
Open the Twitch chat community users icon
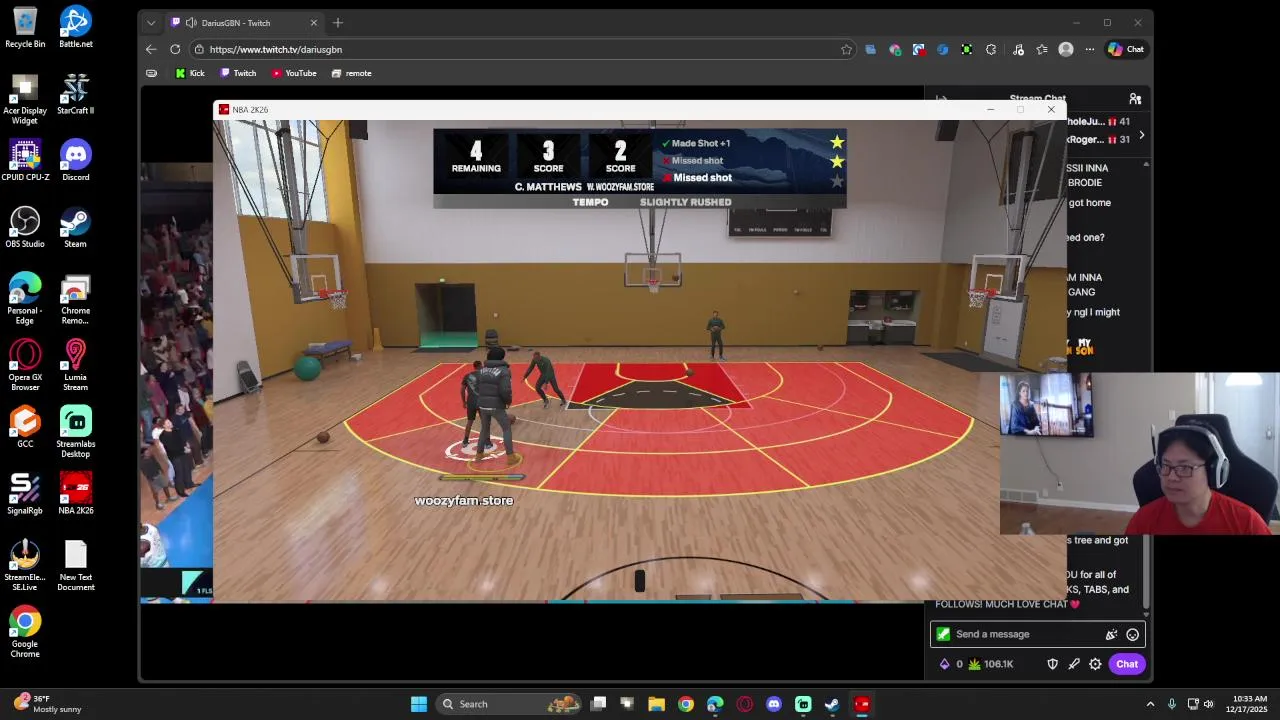[1135, 99]
